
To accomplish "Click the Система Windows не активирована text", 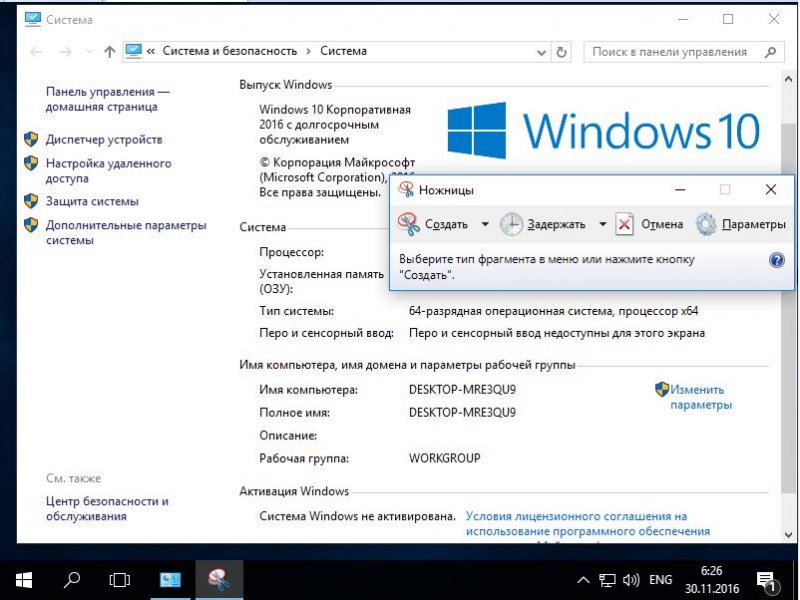I will pyautogui.click(x=357, y=516).
